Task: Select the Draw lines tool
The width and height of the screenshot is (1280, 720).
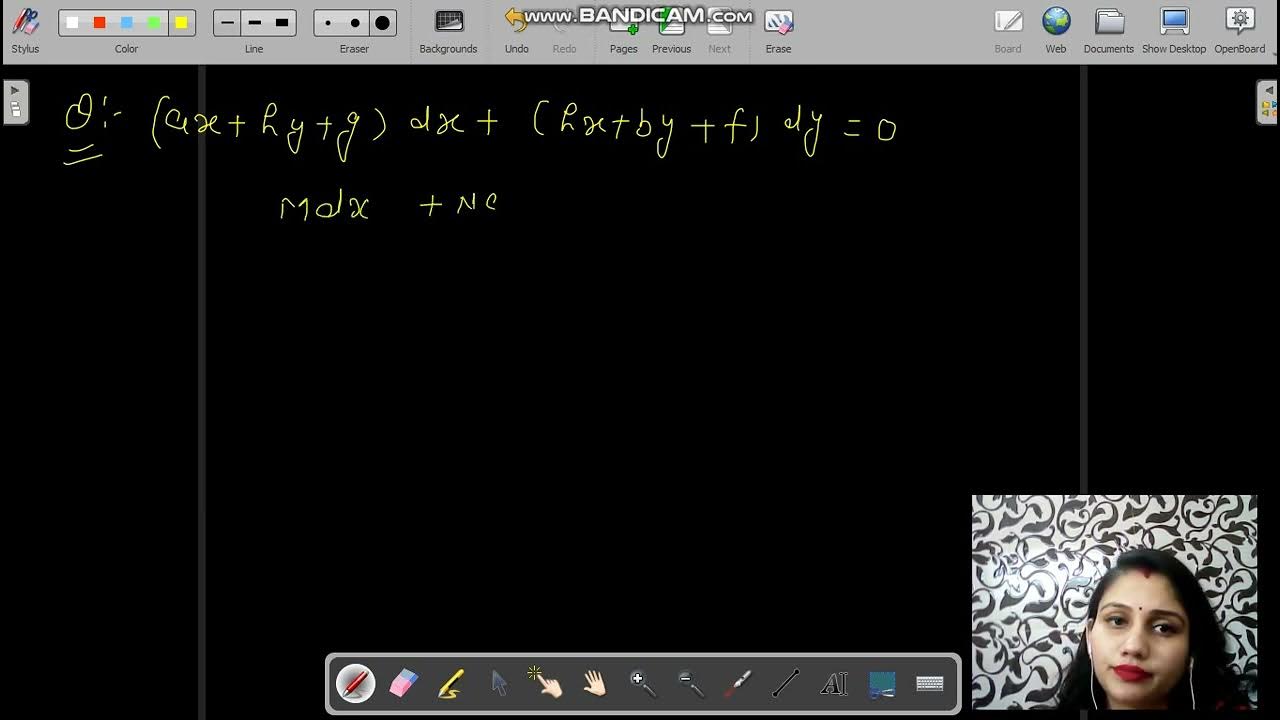Action: pyautogui.click(x=786, y=684)
